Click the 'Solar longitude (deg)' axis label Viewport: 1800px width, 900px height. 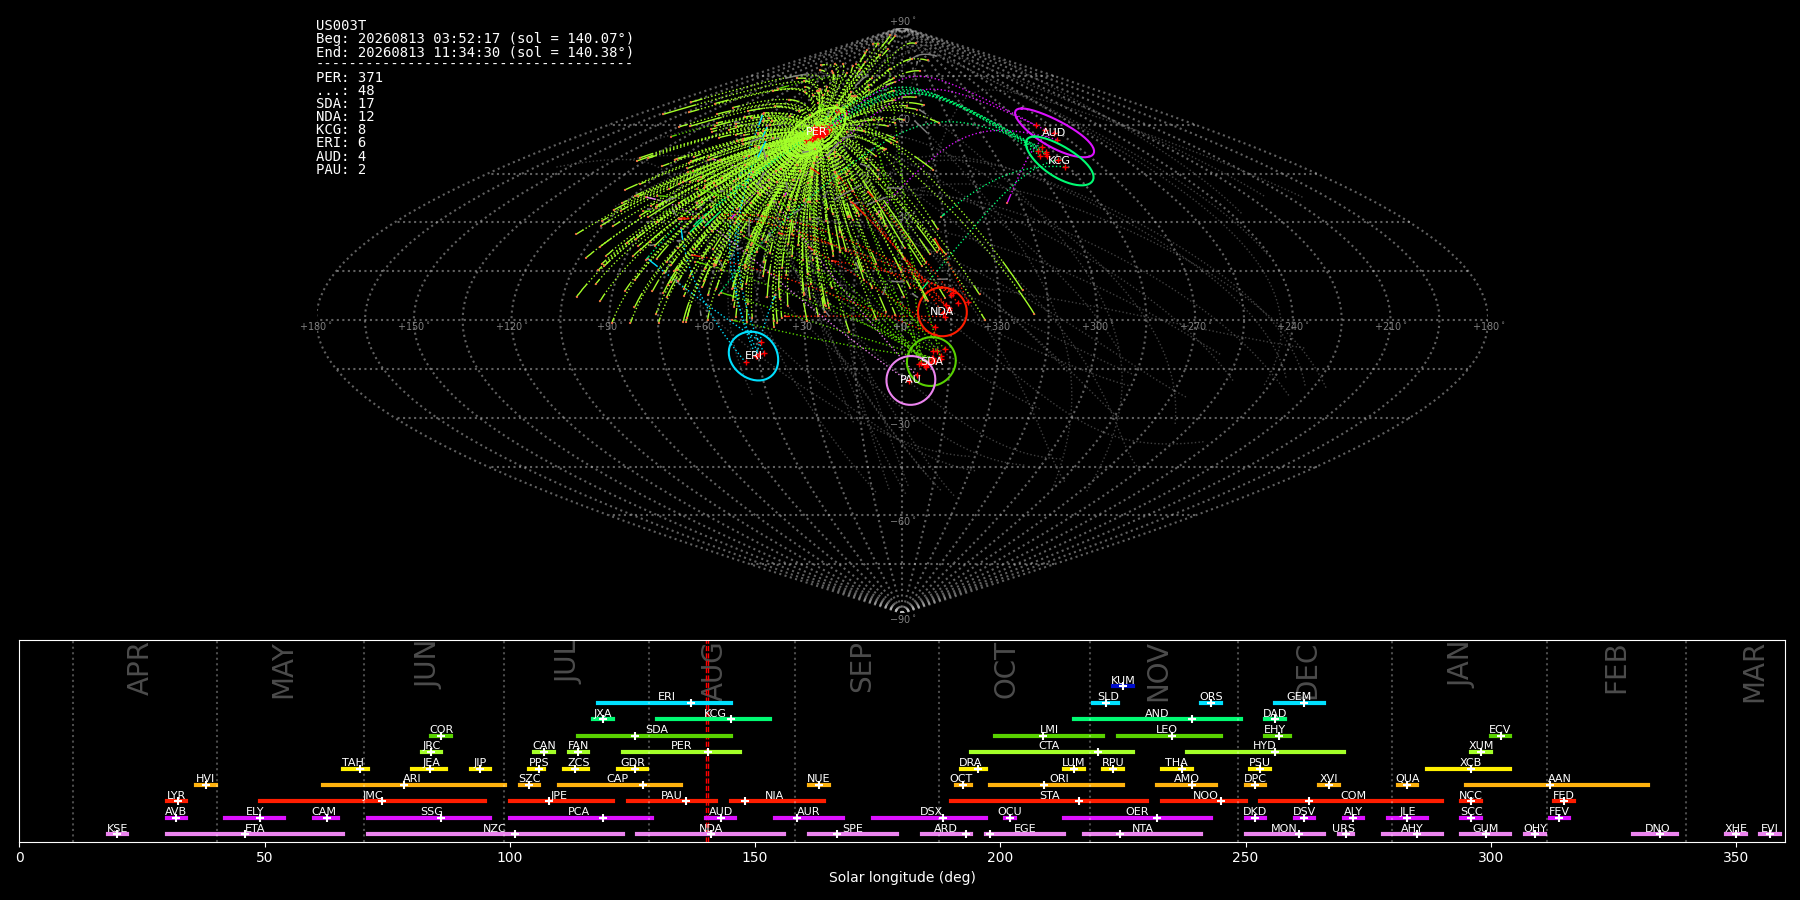click(x=902, y=877)
